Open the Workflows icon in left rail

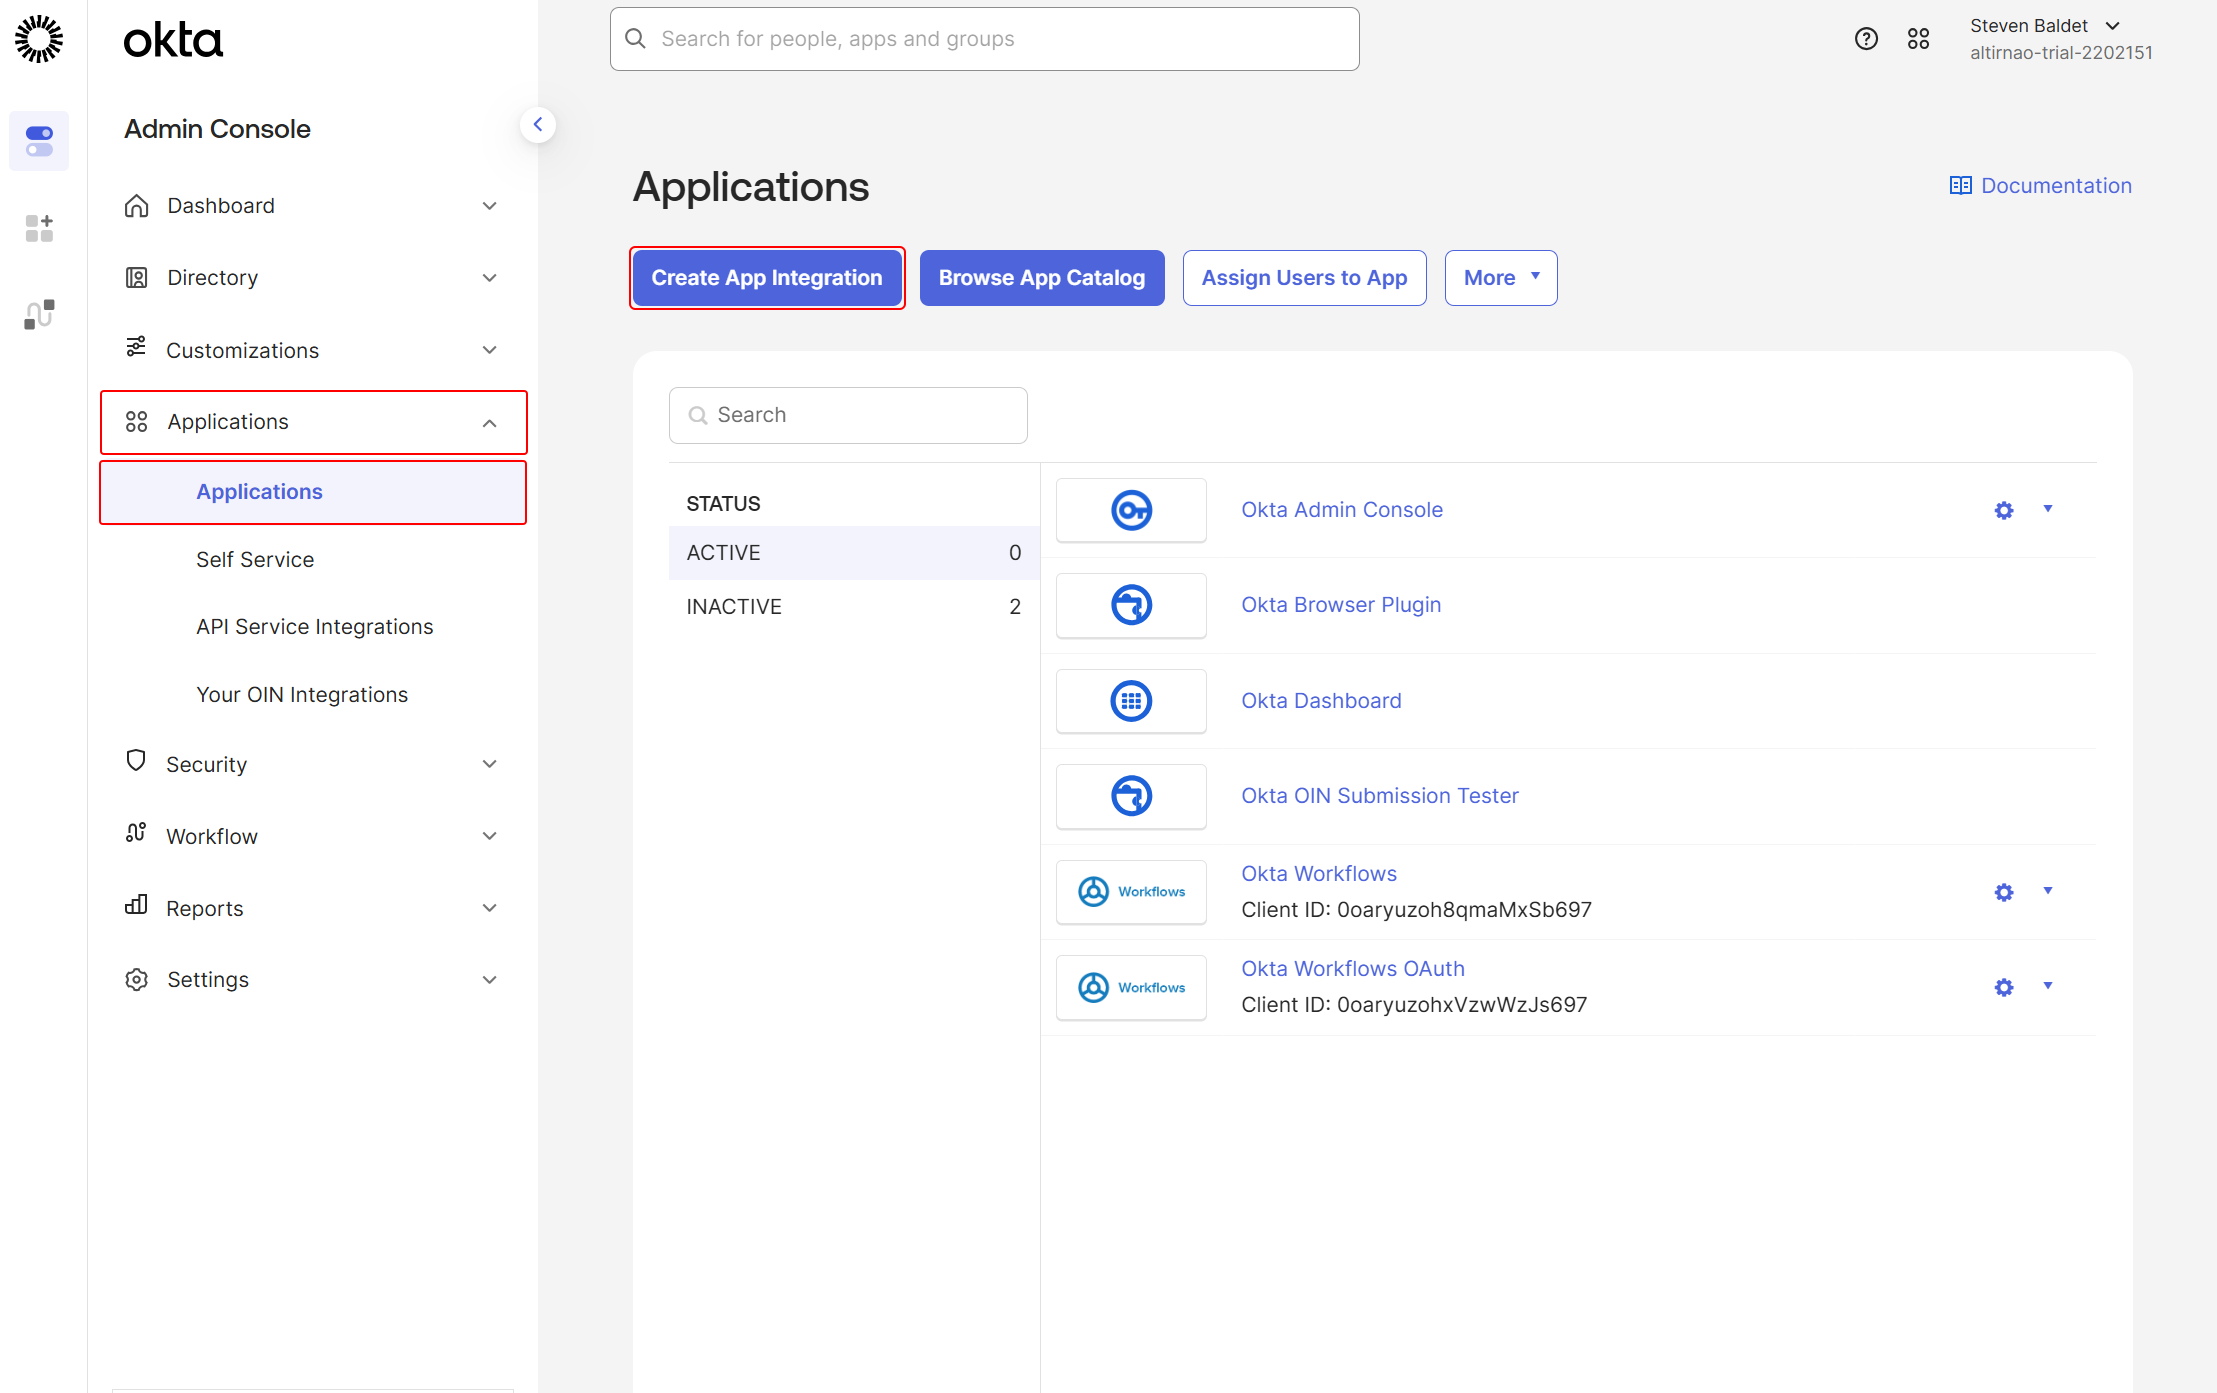[x=39, y=314]
